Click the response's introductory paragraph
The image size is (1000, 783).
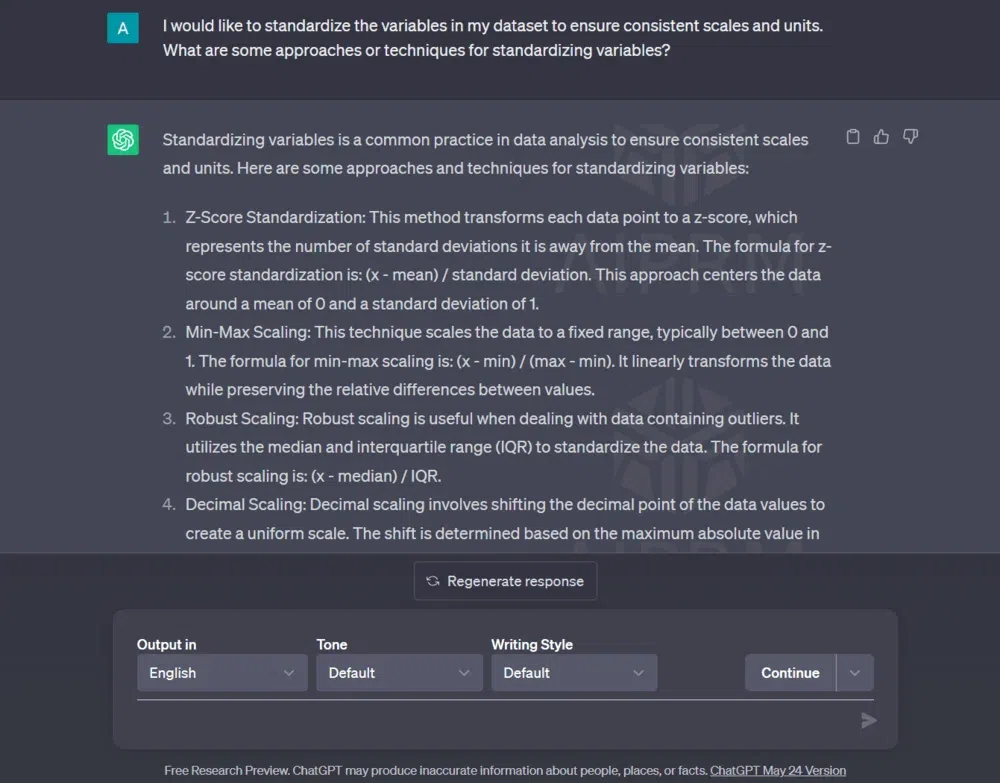pyautogui.click(x=485, y=154)
